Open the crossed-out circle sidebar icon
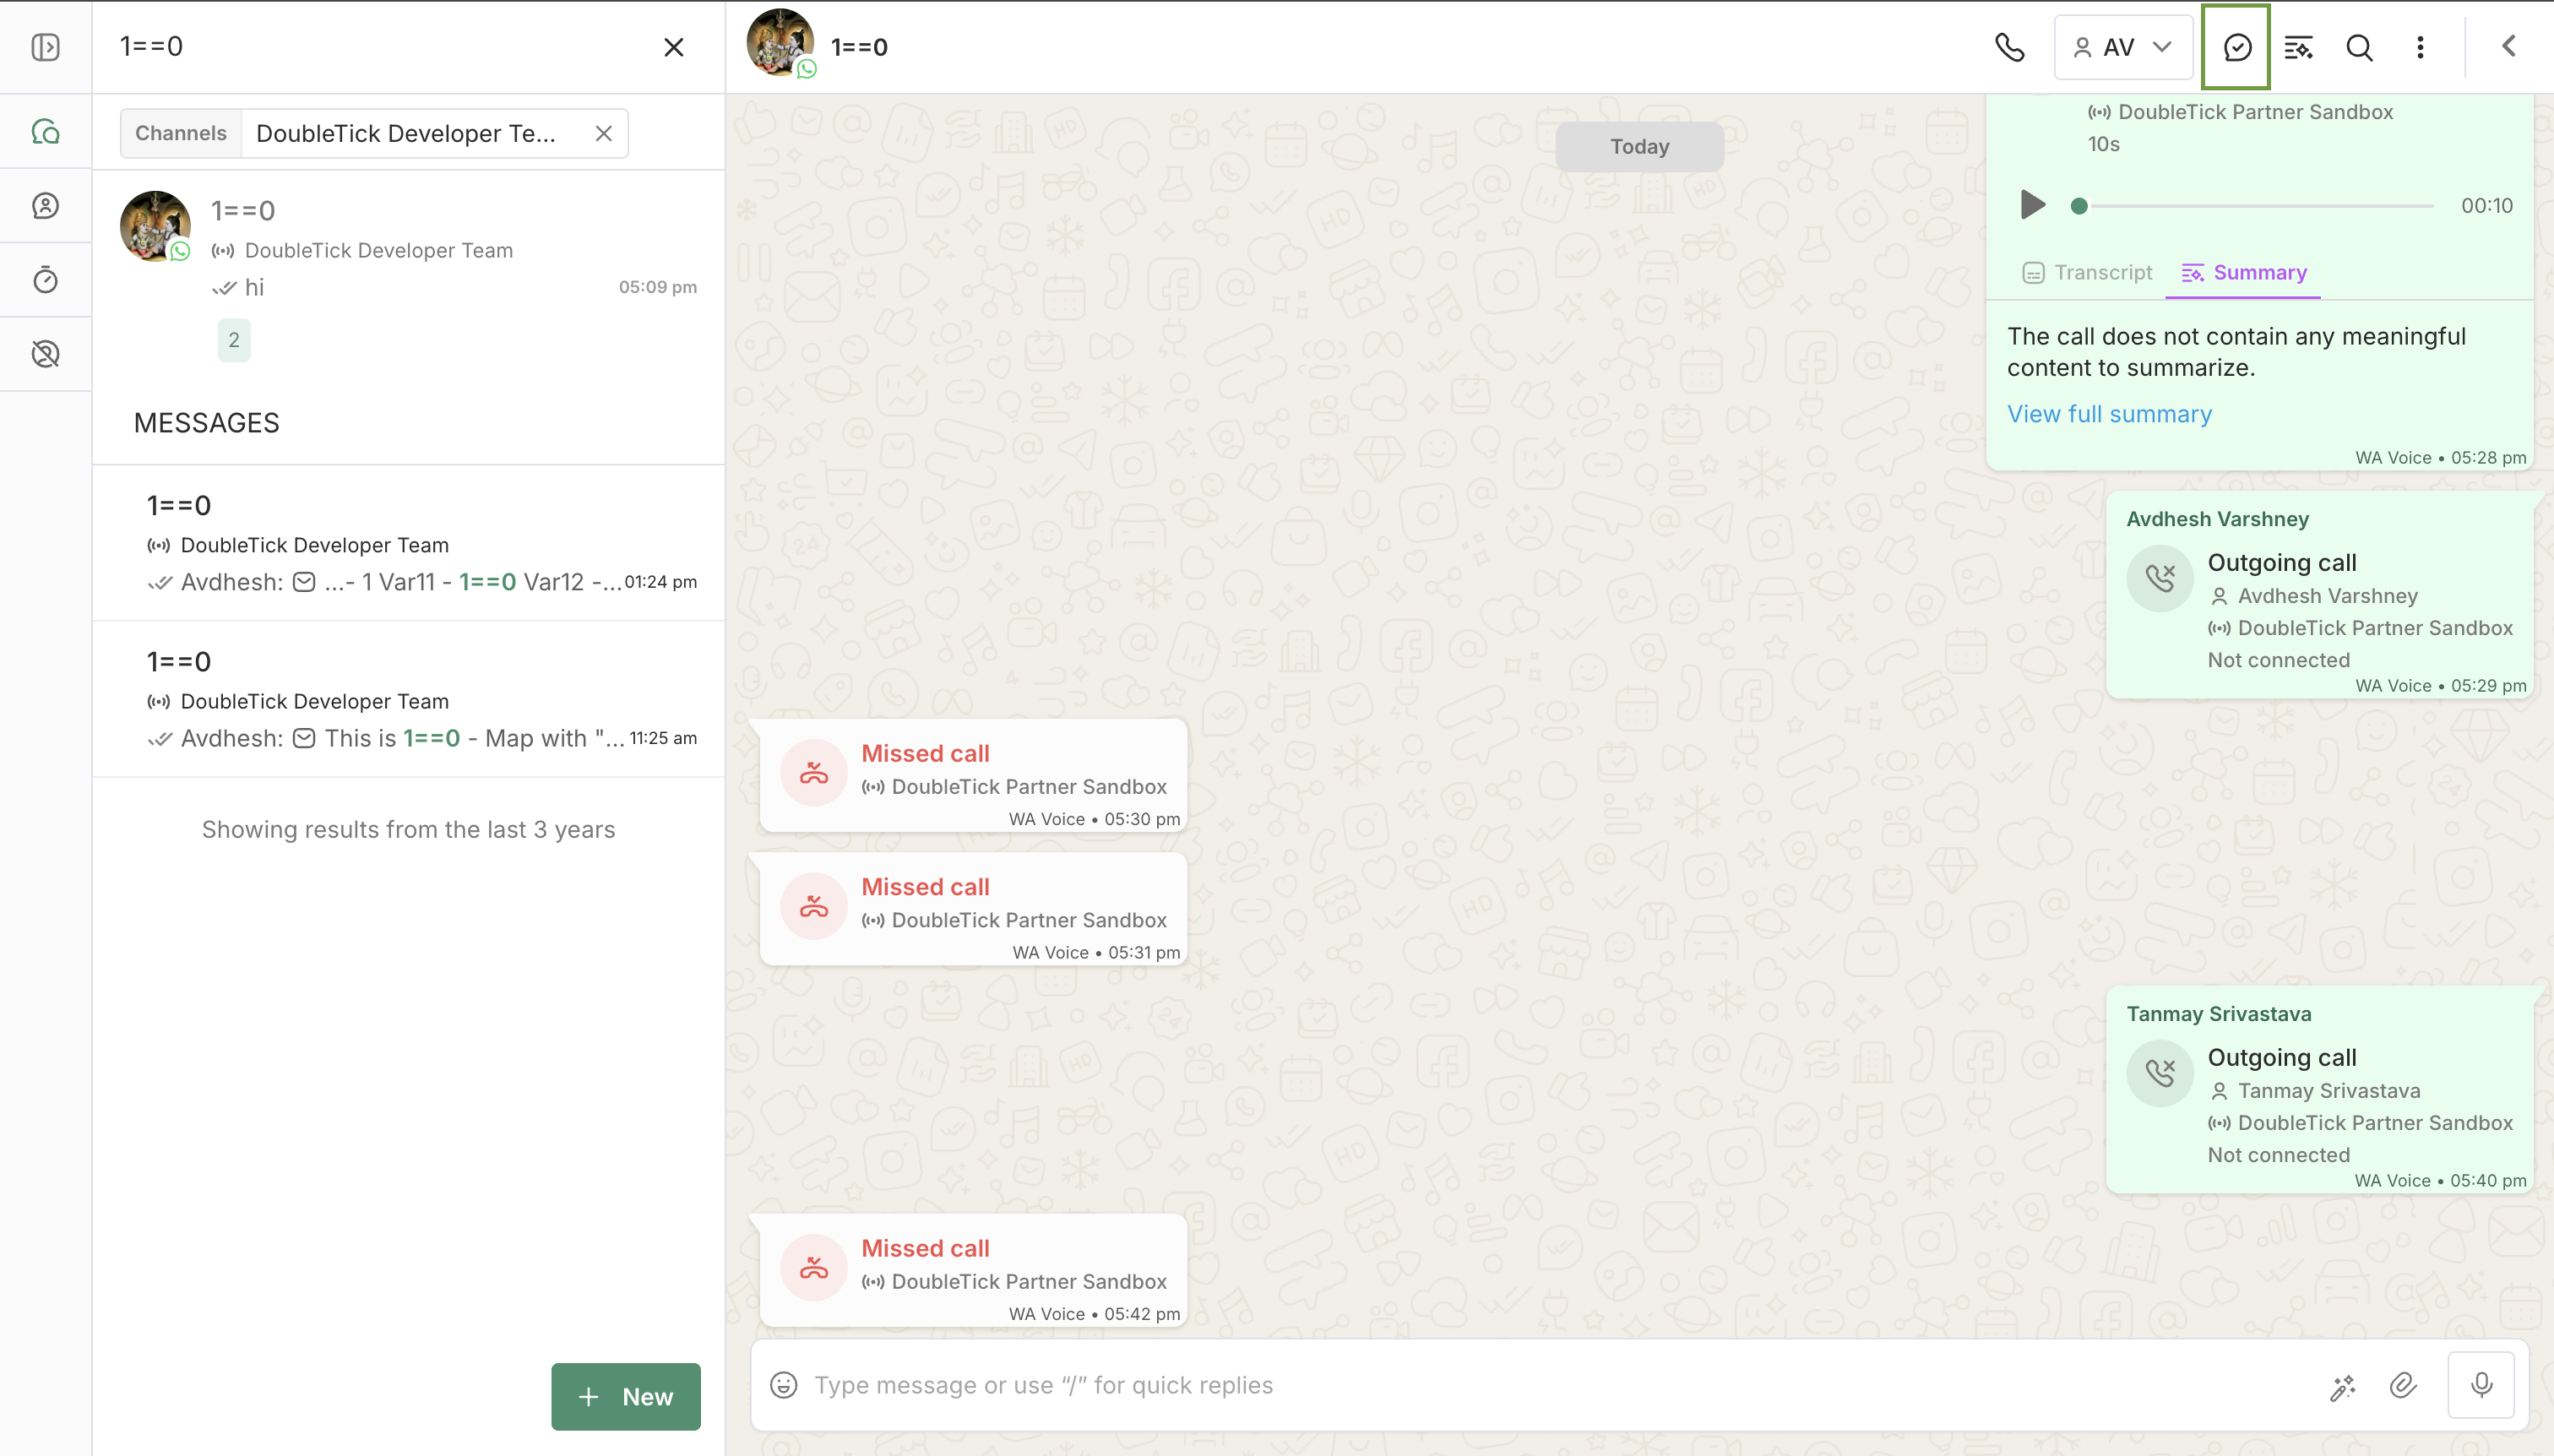Screen dimensions: 2554x1456 click(x=45, y=354)
